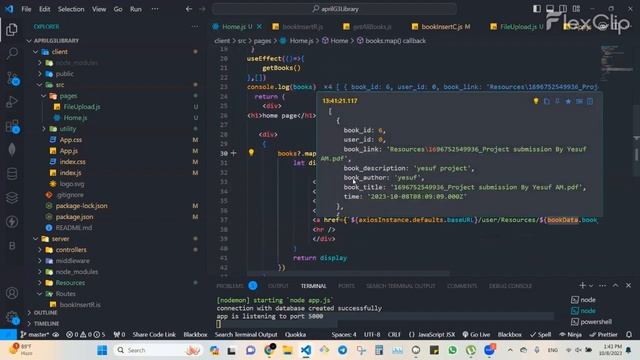Toggle the secondary sidebar layout button
The image size is (640, 360).
pyautogui.click(x=563, y=9)
